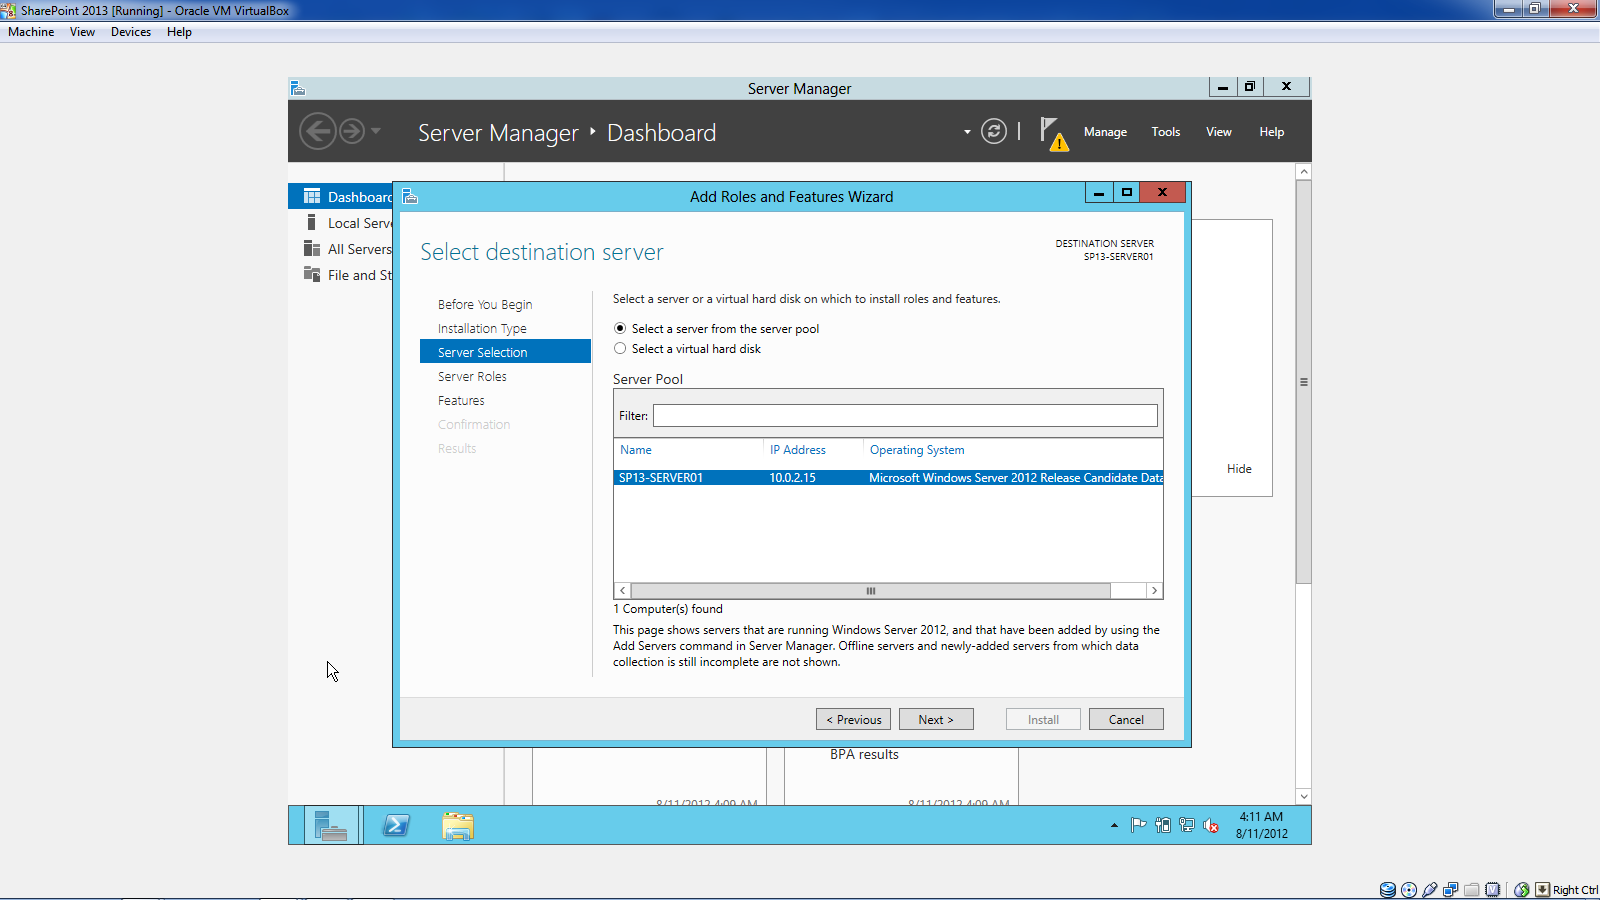Click the Hide link in Server Manager
Image resolution: width=1600 pixels, height=900 pixels.
point(1239,469)
